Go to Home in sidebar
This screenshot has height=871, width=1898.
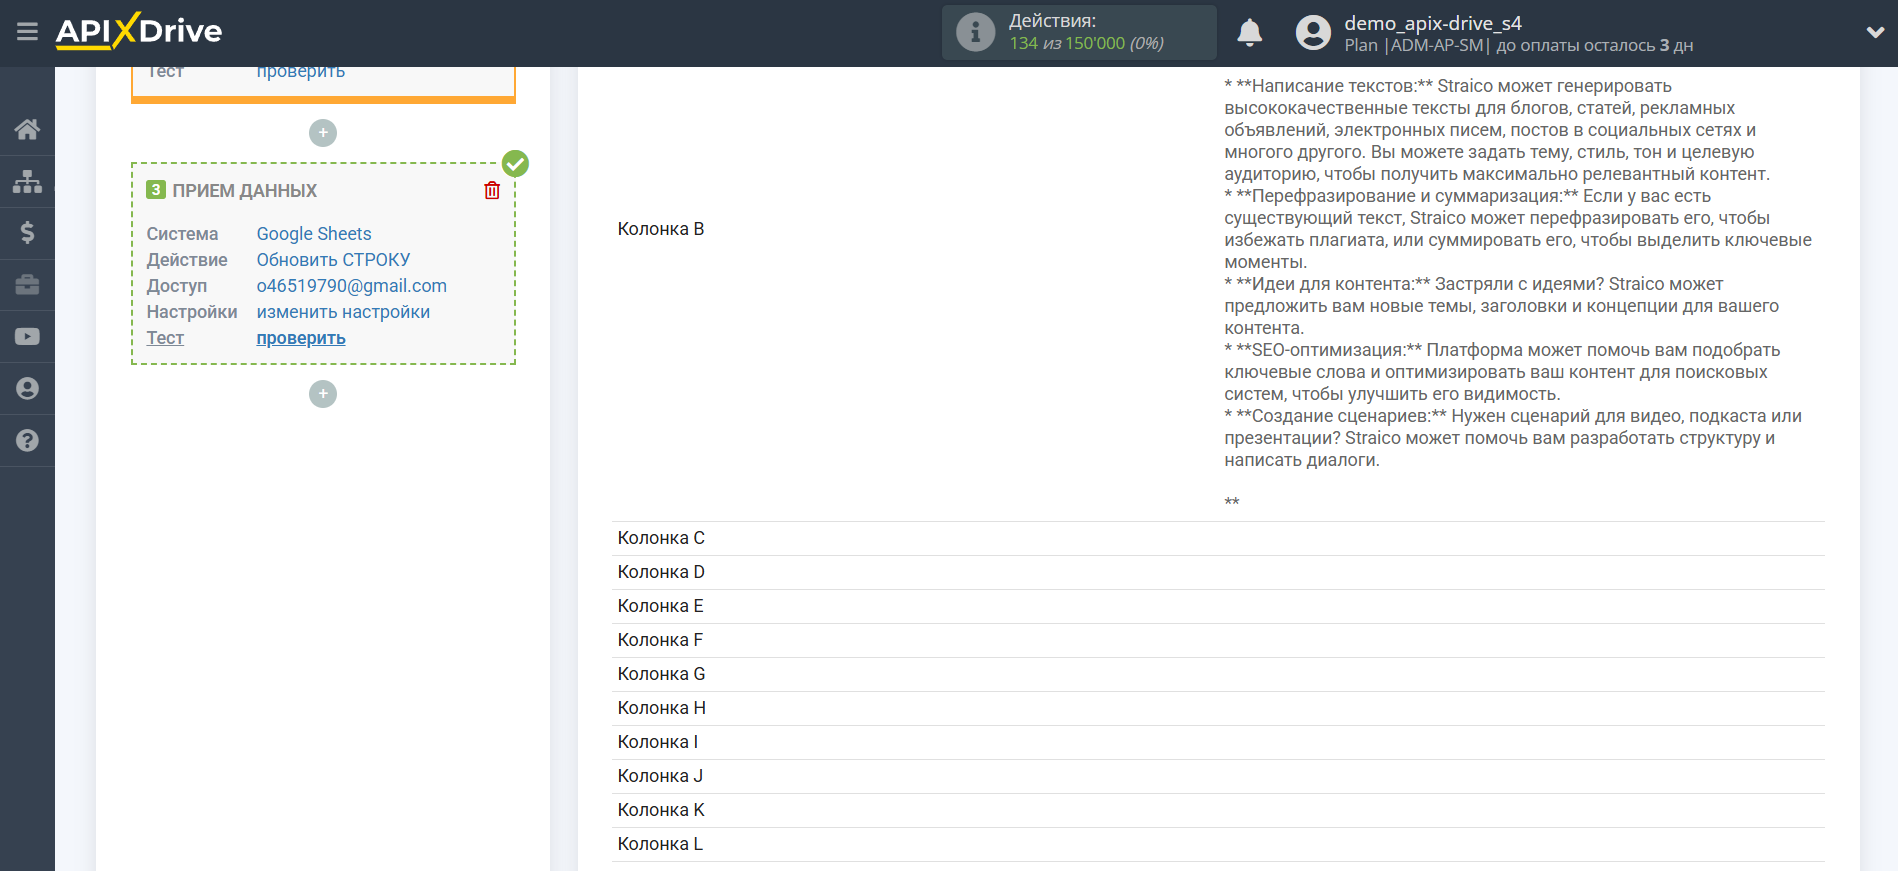tap(27, 129)
